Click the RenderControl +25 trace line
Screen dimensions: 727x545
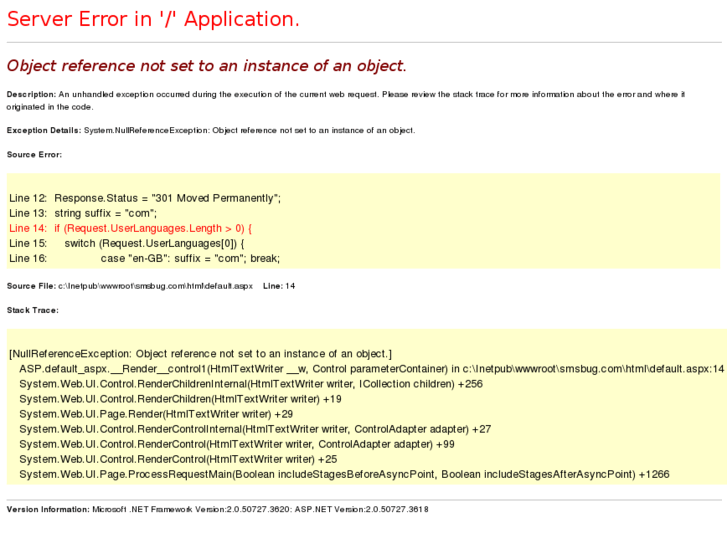click(x=178, y=459)
